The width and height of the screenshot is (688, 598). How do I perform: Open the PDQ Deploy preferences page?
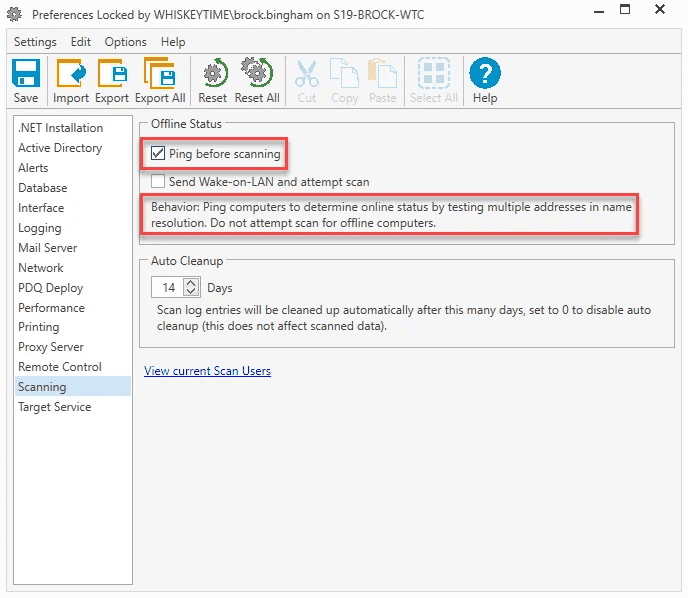50,288
